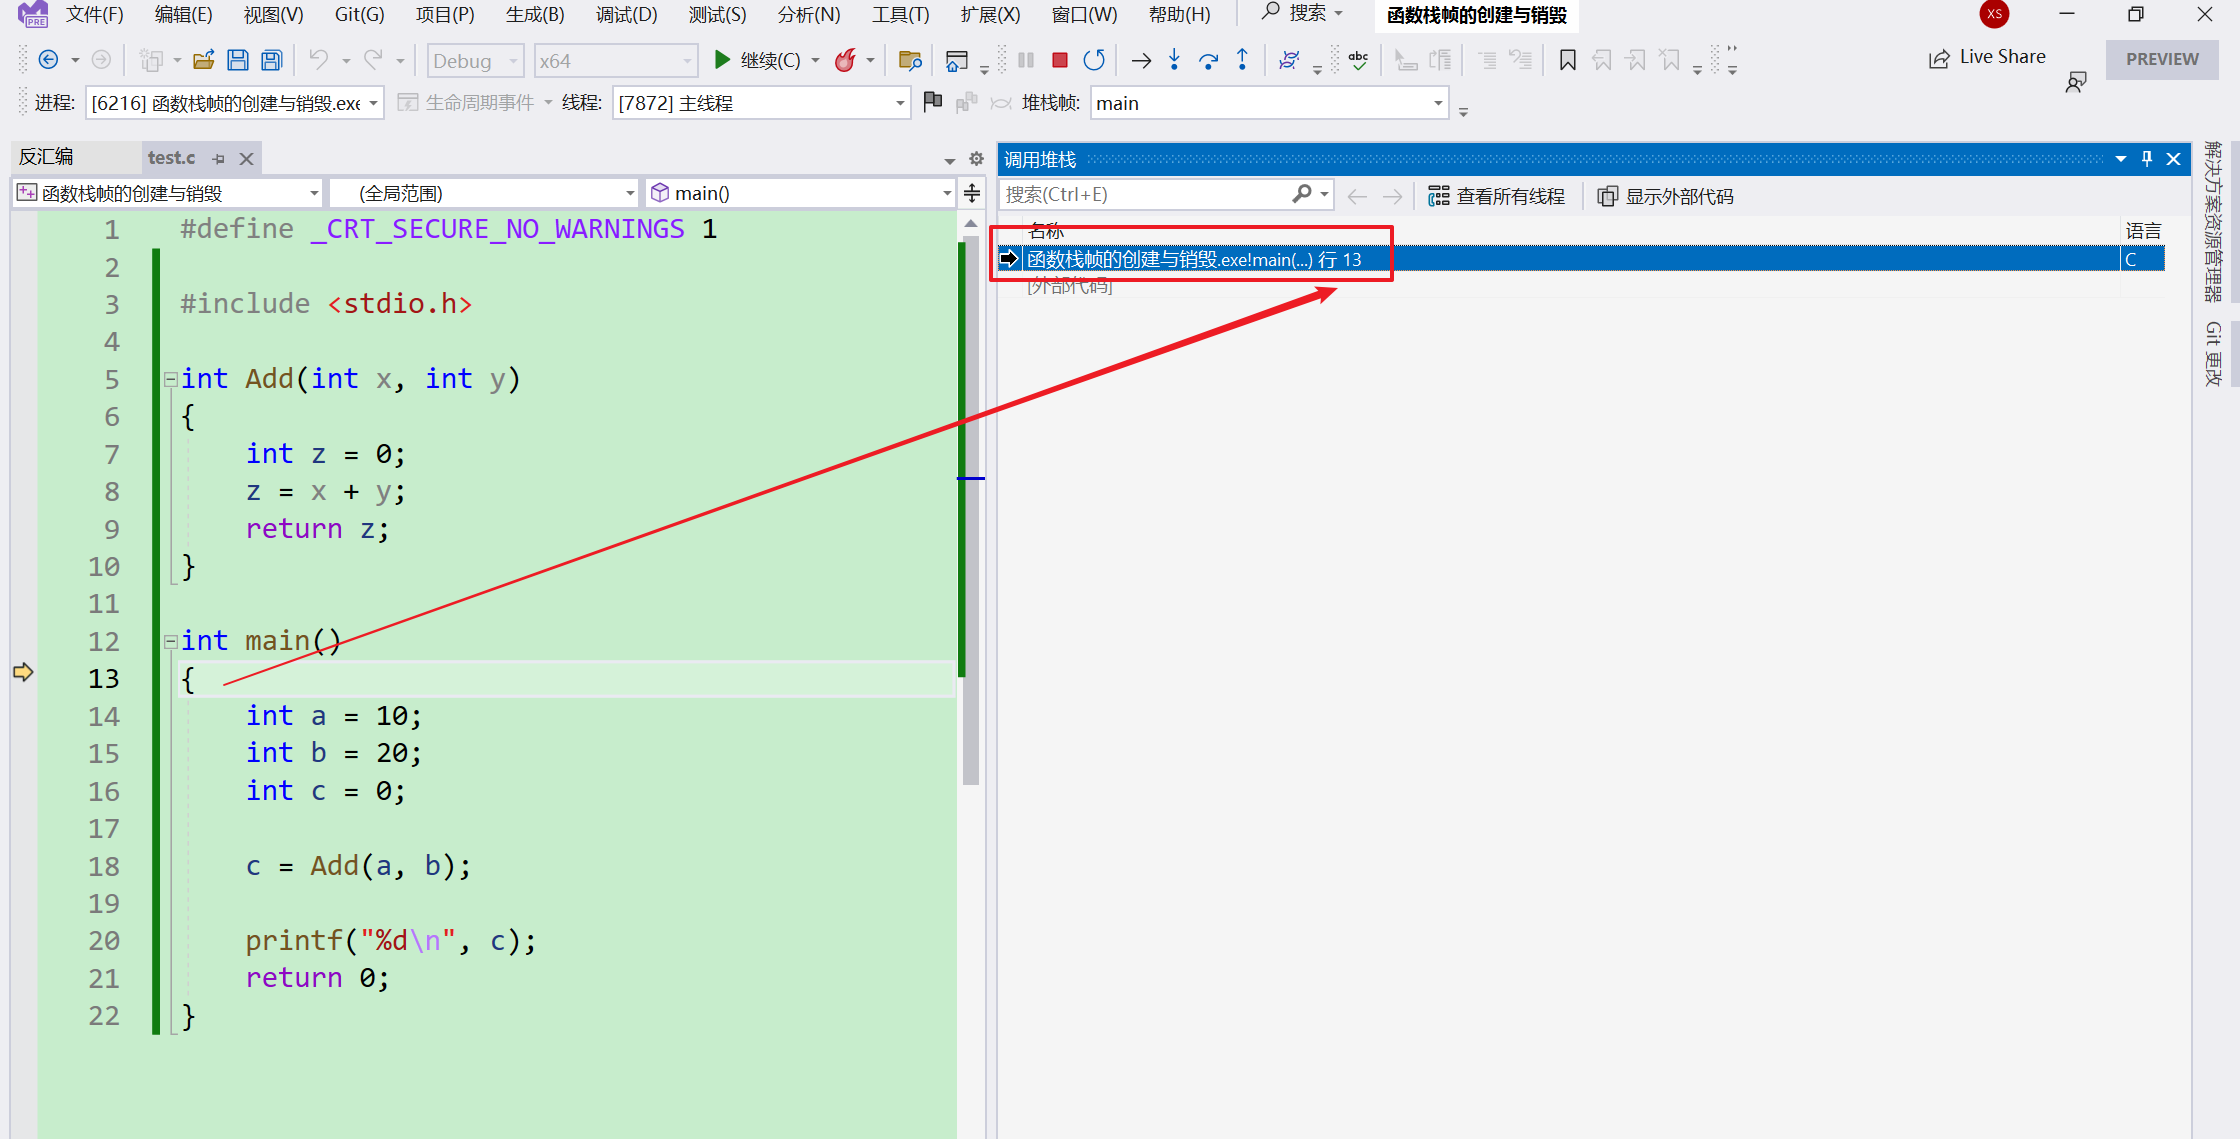The height and width of the screenshot is (1139, 2240).
Task: Collapse the Add function code block
Action: coord(171,379)
